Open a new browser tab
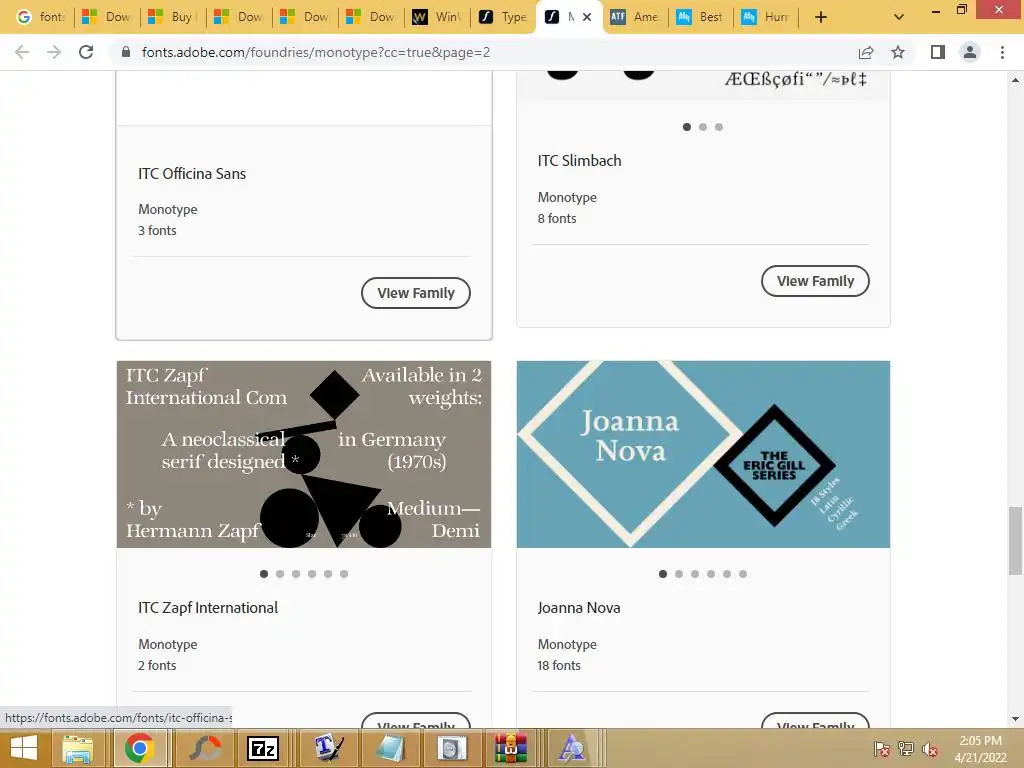 821,17
